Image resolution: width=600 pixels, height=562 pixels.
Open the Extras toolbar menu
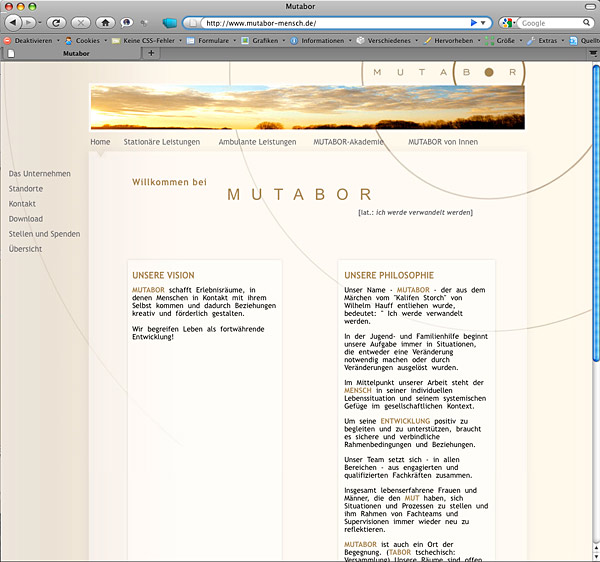(x=548, y=41)
